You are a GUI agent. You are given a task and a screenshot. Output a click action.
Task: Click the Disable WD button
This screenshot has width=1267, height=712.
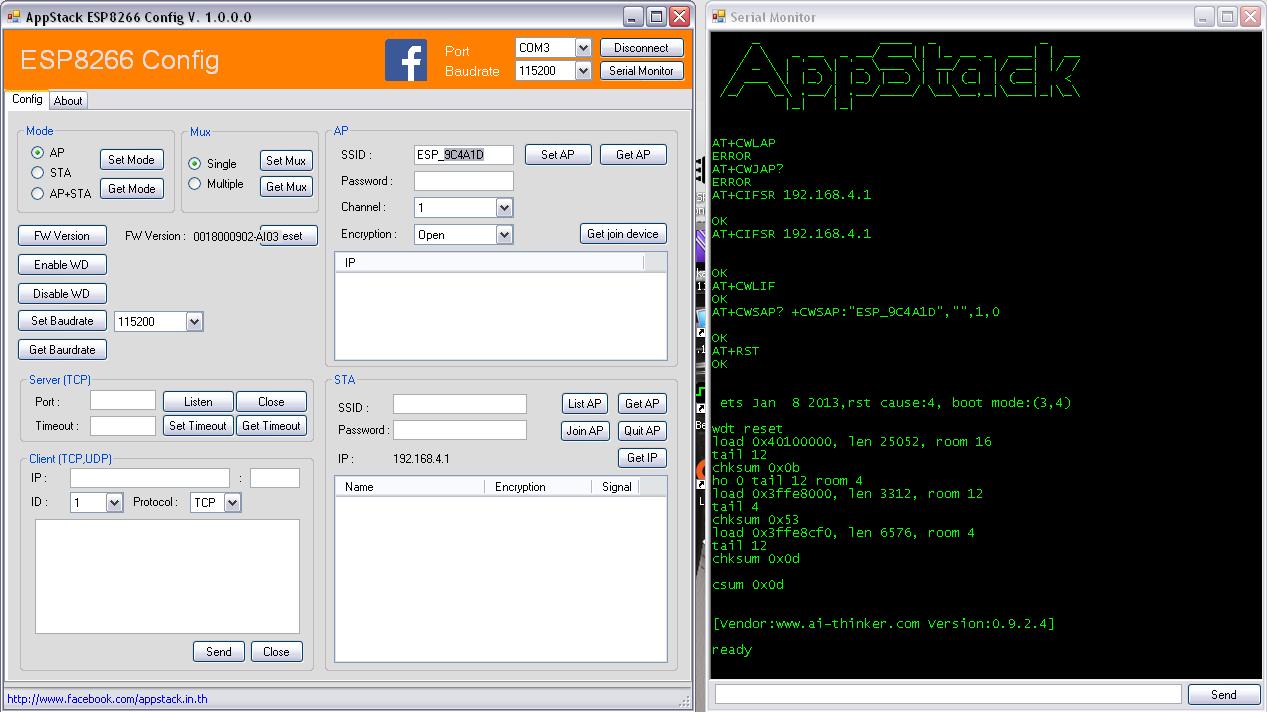[x=62, y=294]
